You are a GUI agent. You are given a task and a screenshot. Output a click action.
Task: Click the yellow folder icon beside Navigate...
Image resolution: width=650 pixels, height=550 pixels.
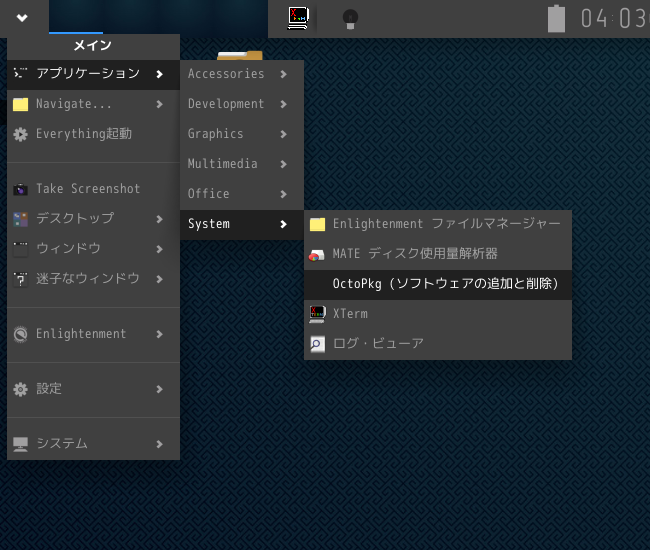coord(20,104)
